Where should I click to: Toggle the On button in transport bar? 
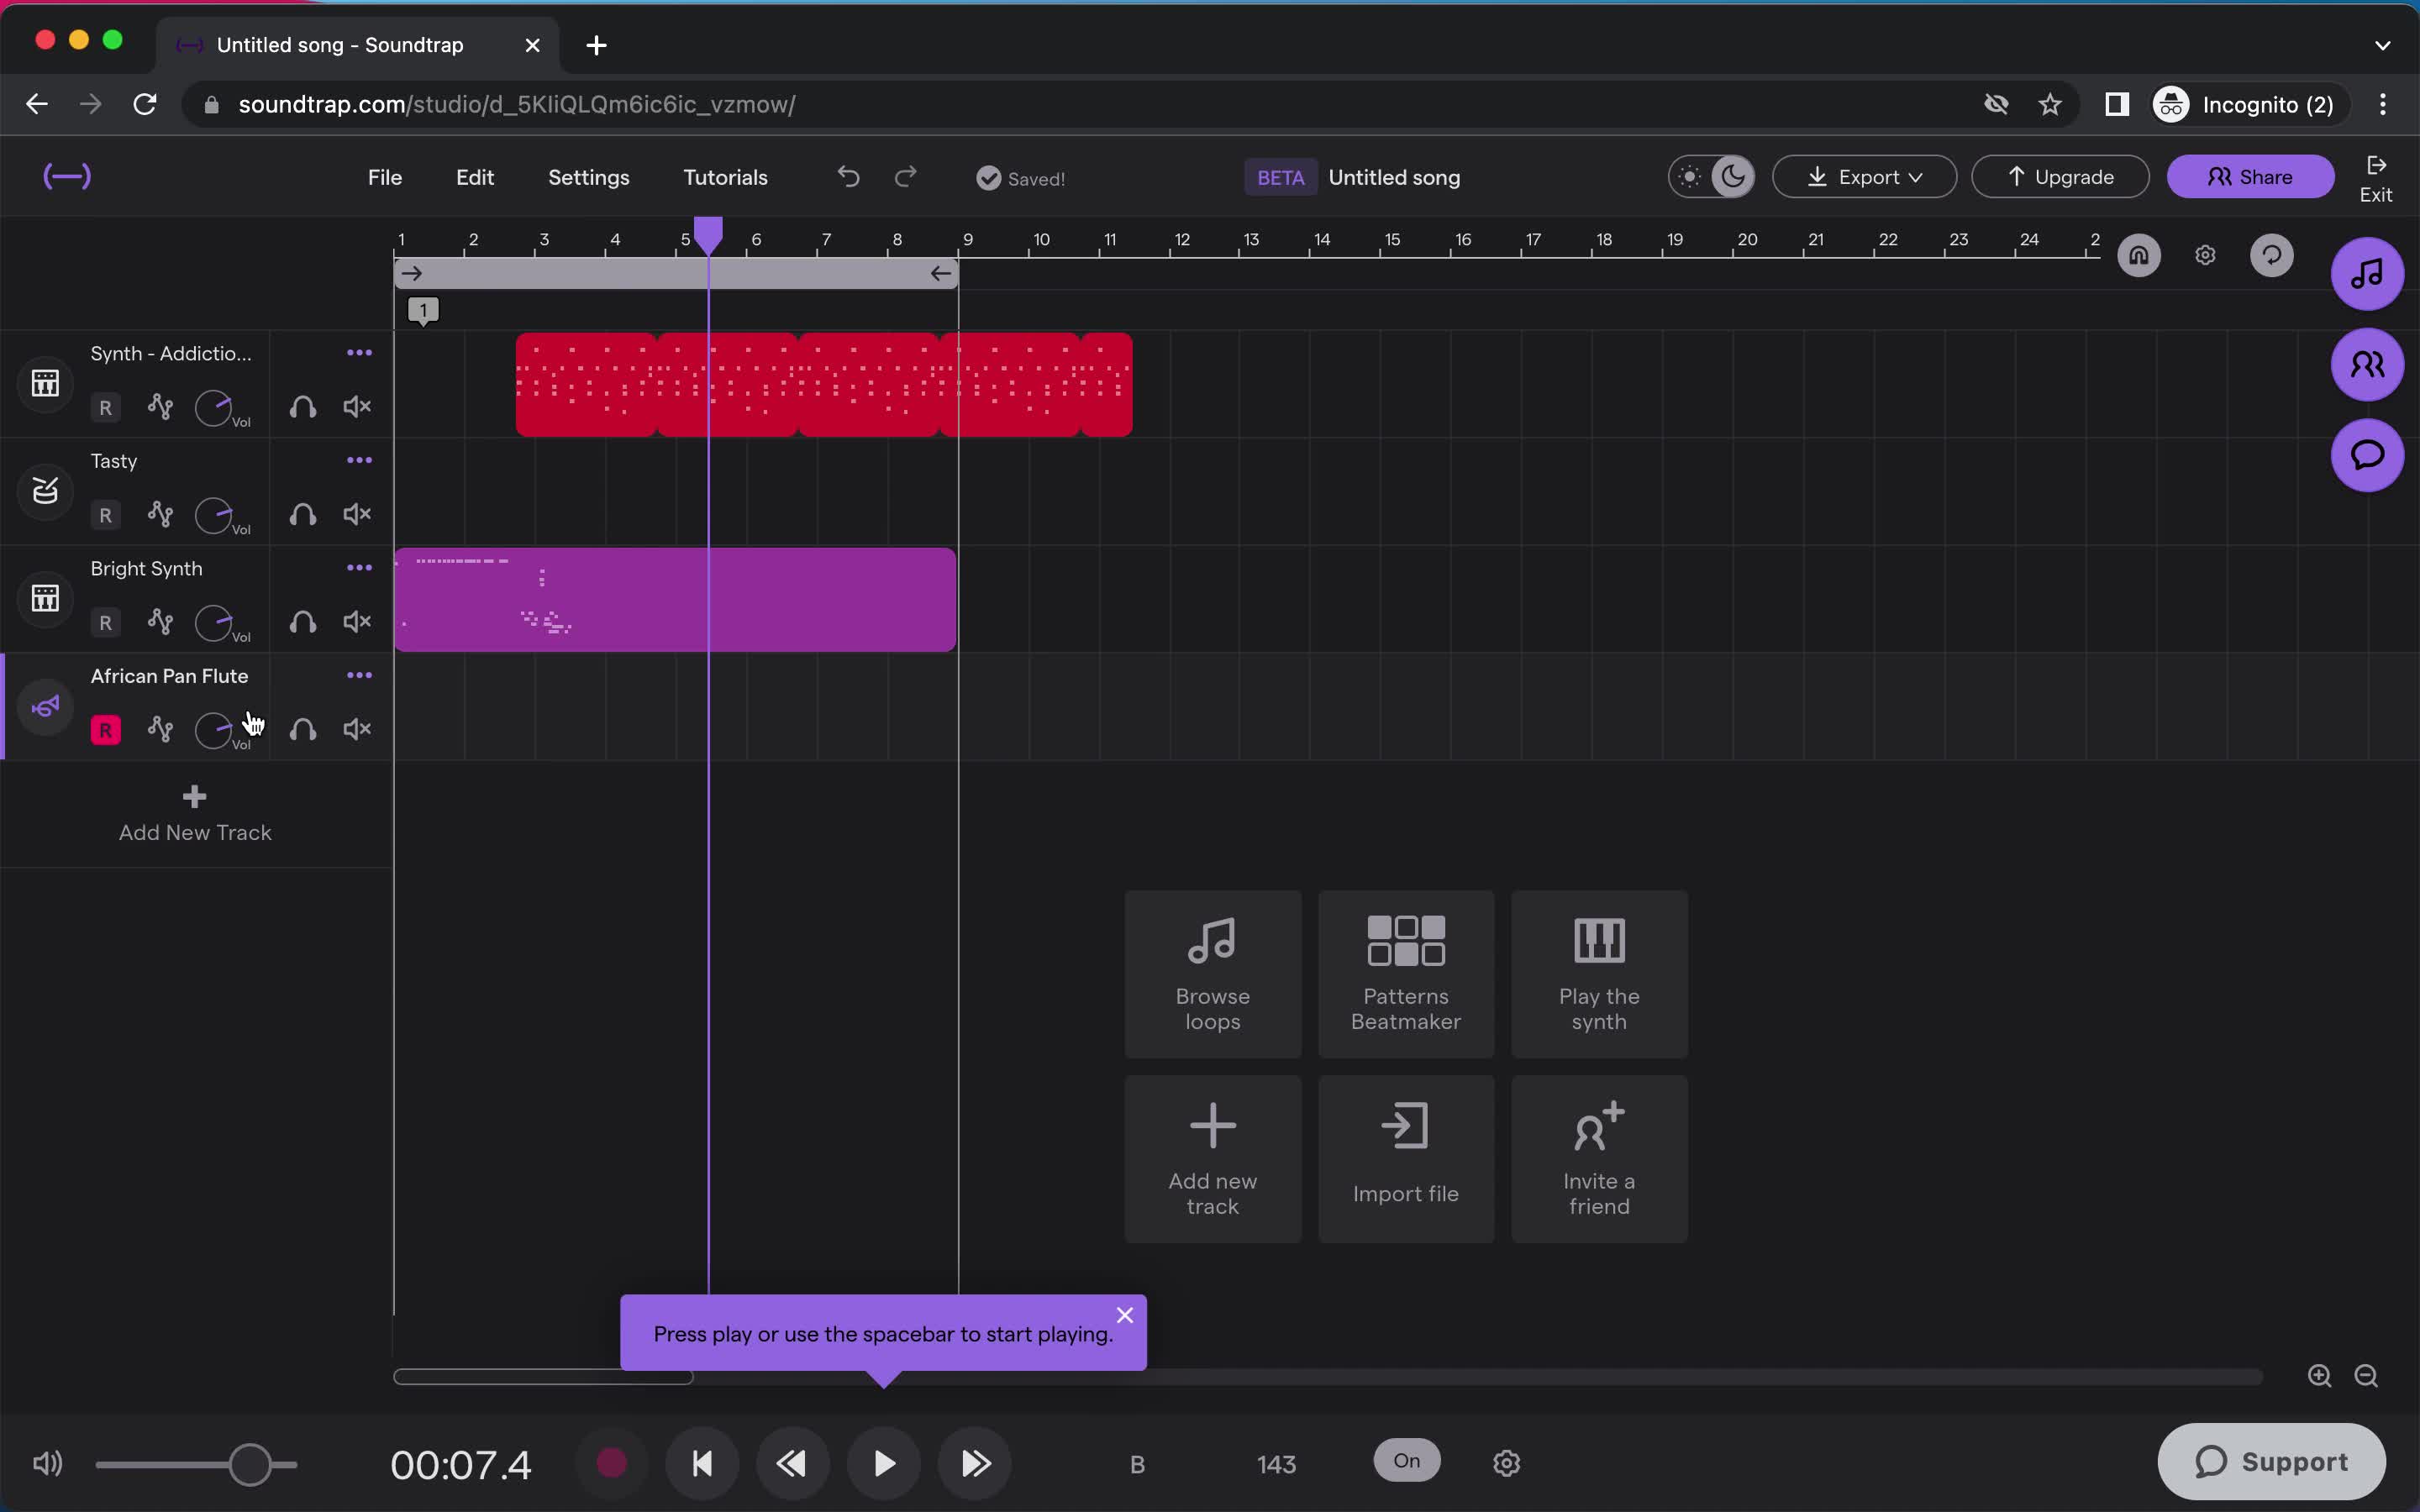click(1407, 1462)
